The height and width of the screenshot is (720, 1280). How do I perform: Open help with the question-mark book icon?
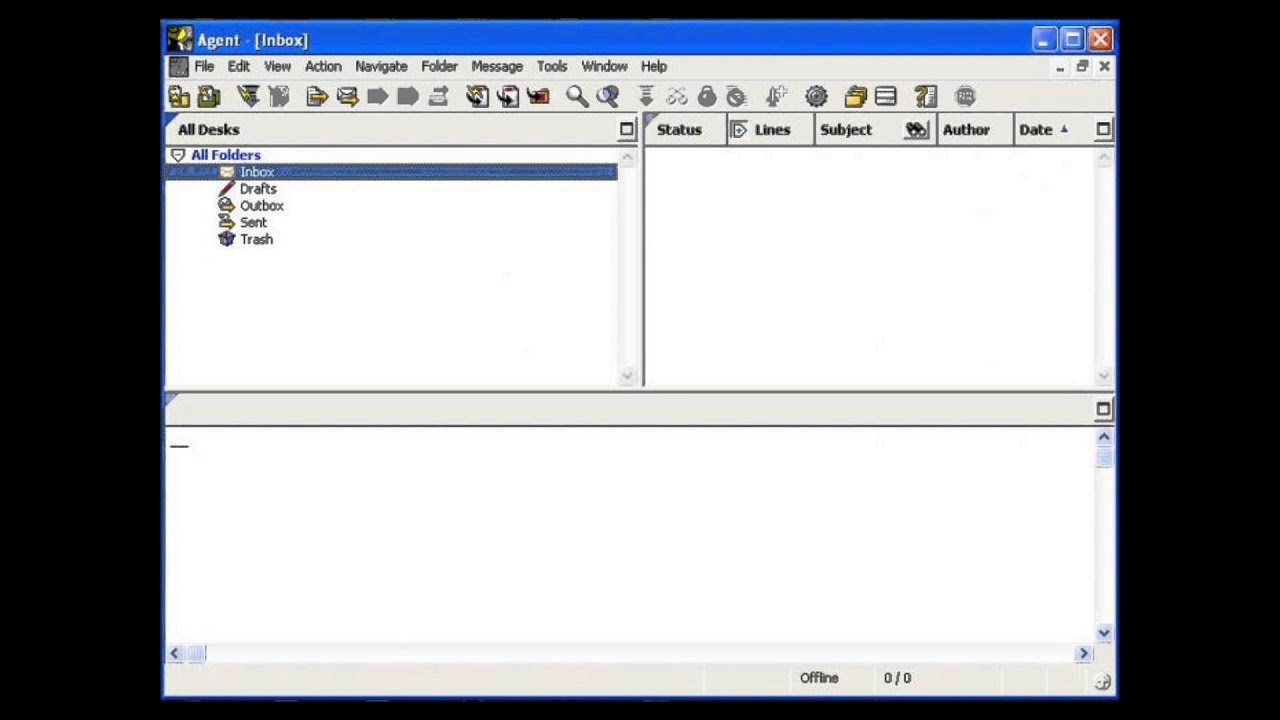[x=926, y=97]
